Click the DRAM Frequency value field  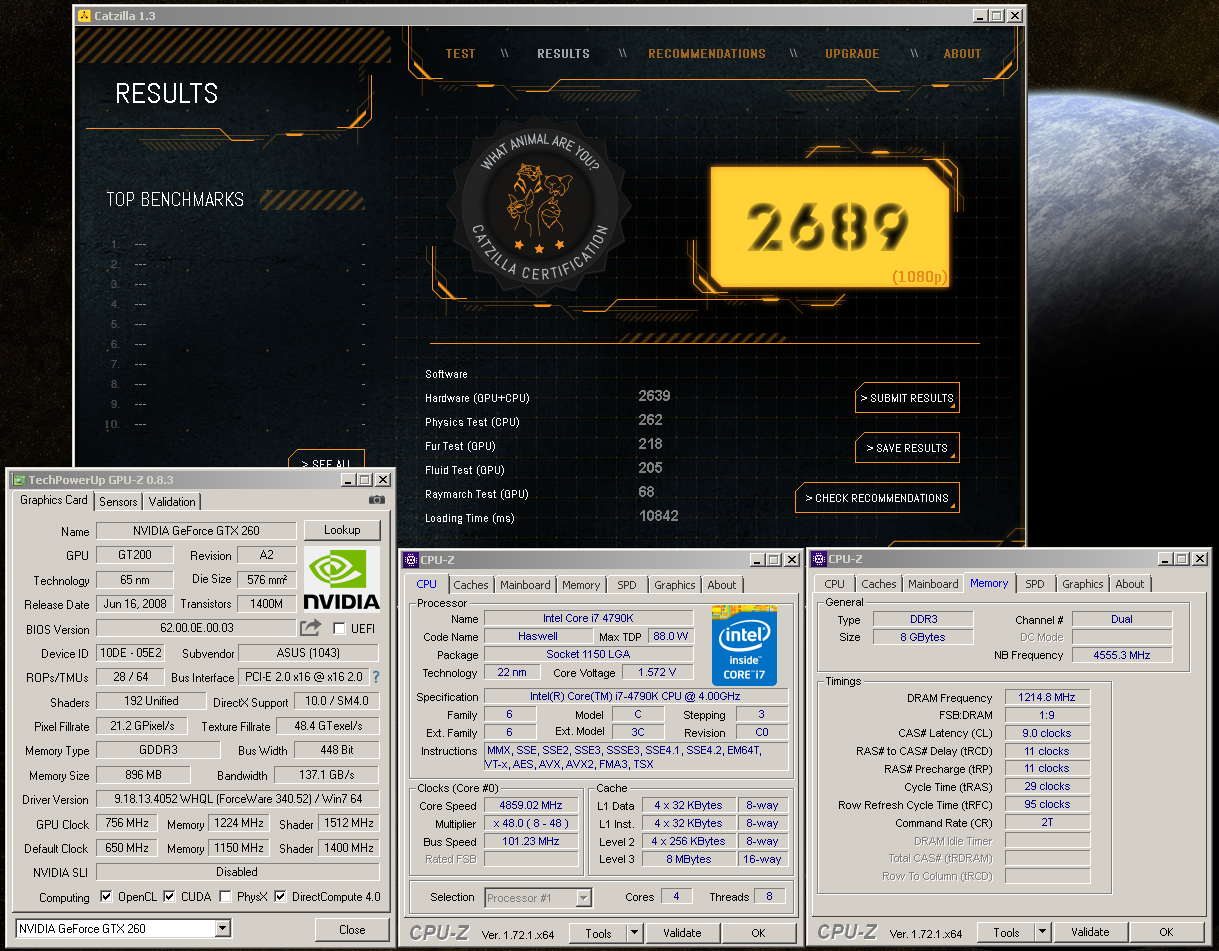(1048, 698)
